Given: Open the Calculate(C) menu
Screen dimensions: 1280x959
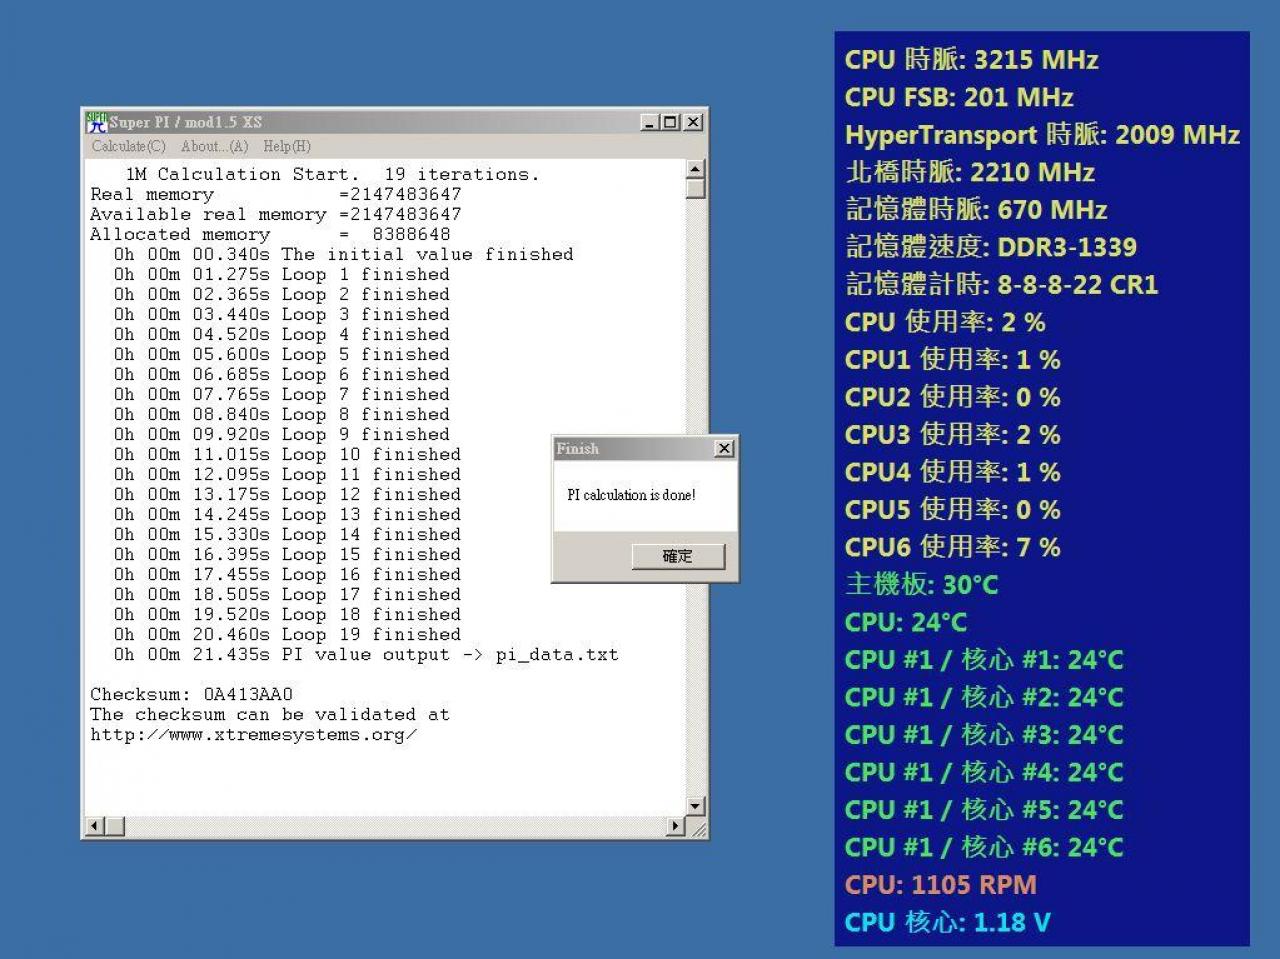Looking at the screenshot, I should click(129, 146).
